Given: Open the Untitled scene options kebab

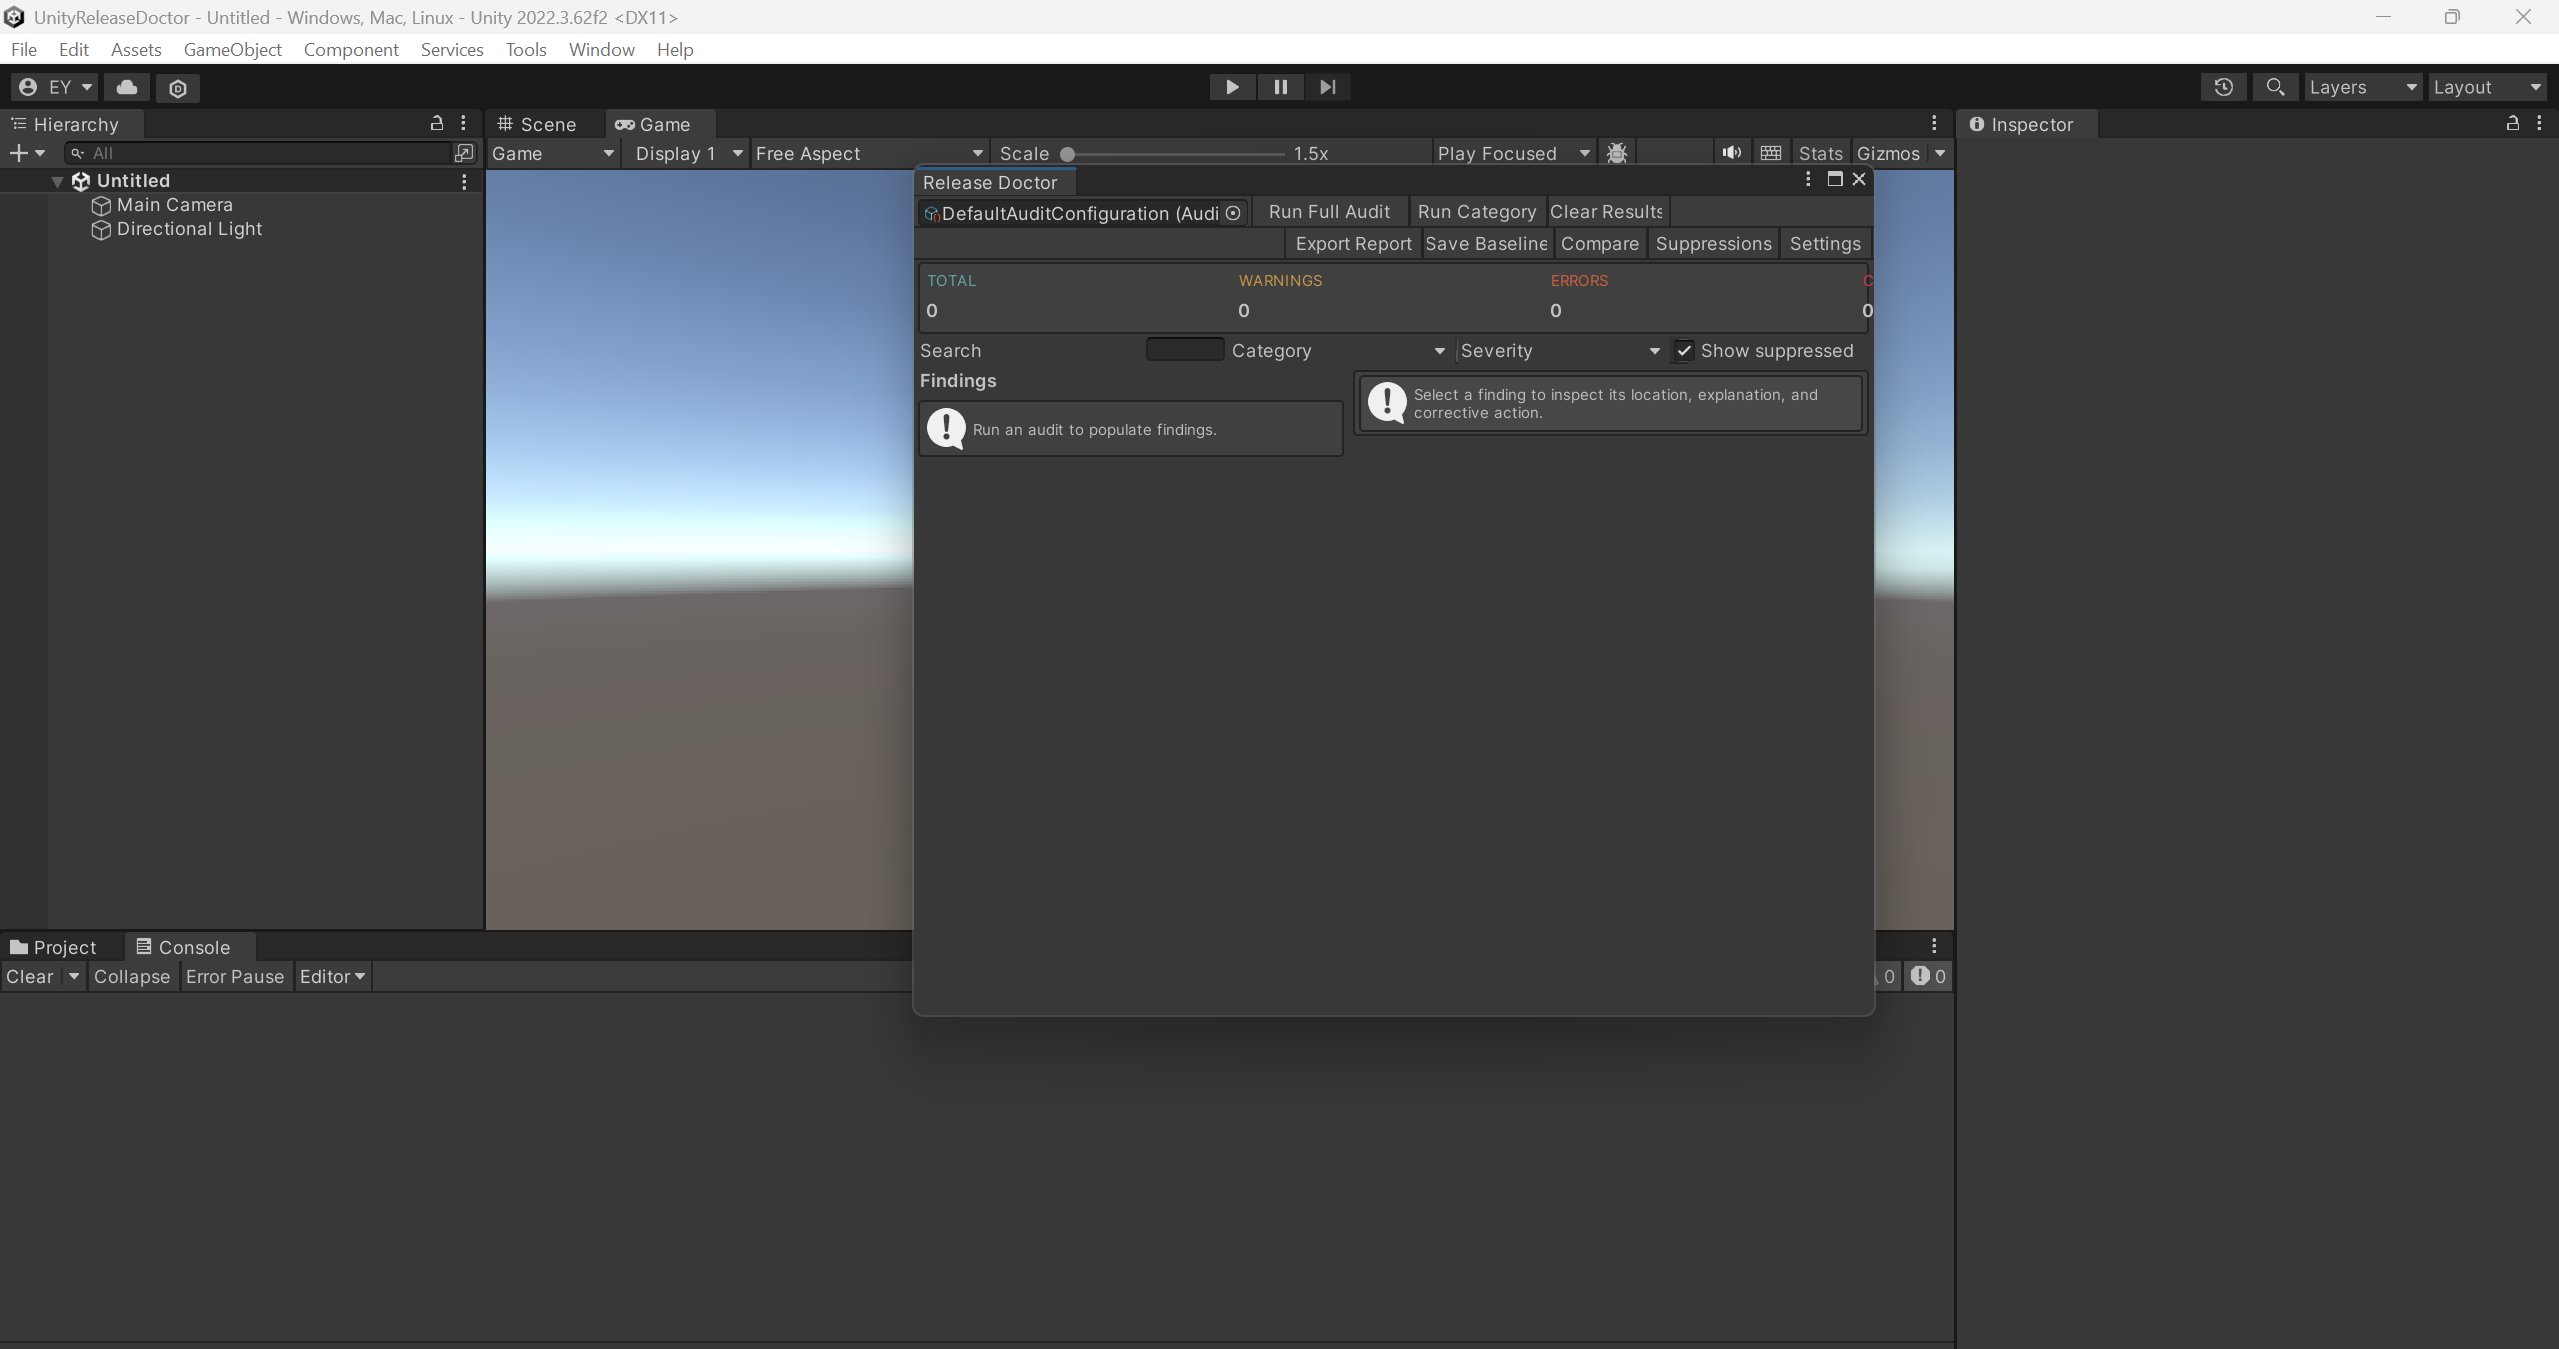Looking at the screenshot, I should pyautogui.click(x=464, y=181).
